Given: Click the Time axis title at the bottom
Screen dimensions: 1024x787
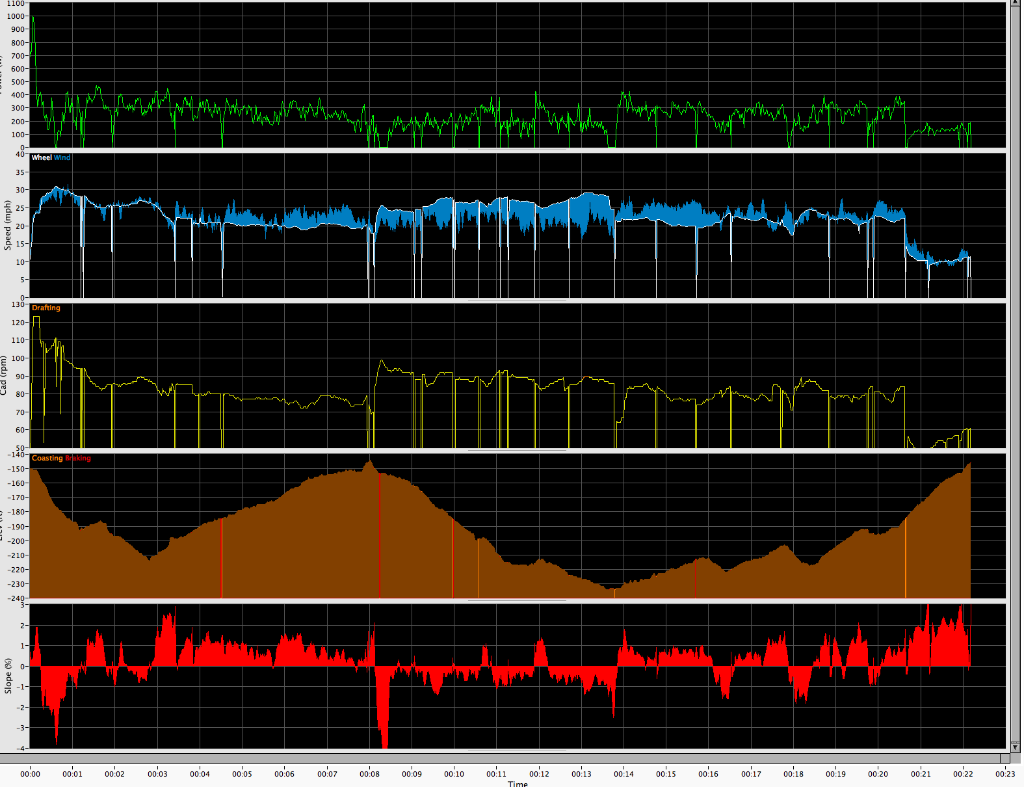Looking at the screenshot, I should pyautogui.click(x=517, y=783).
